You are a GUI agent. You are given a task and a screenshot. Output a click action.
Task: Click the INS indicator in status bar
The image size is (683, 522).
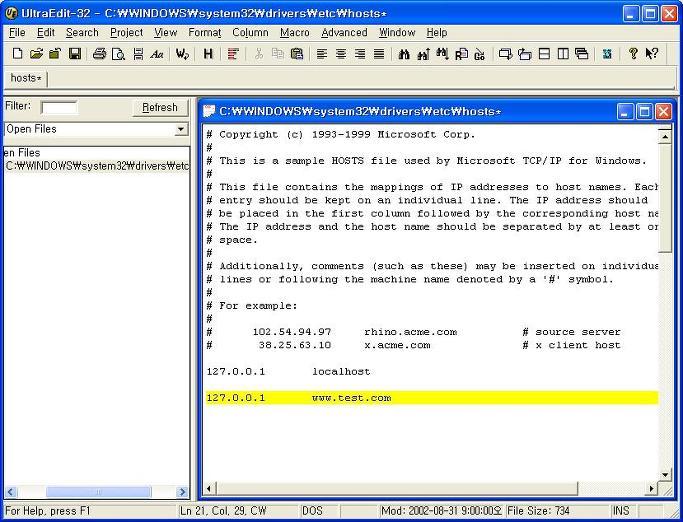[621, 511]
